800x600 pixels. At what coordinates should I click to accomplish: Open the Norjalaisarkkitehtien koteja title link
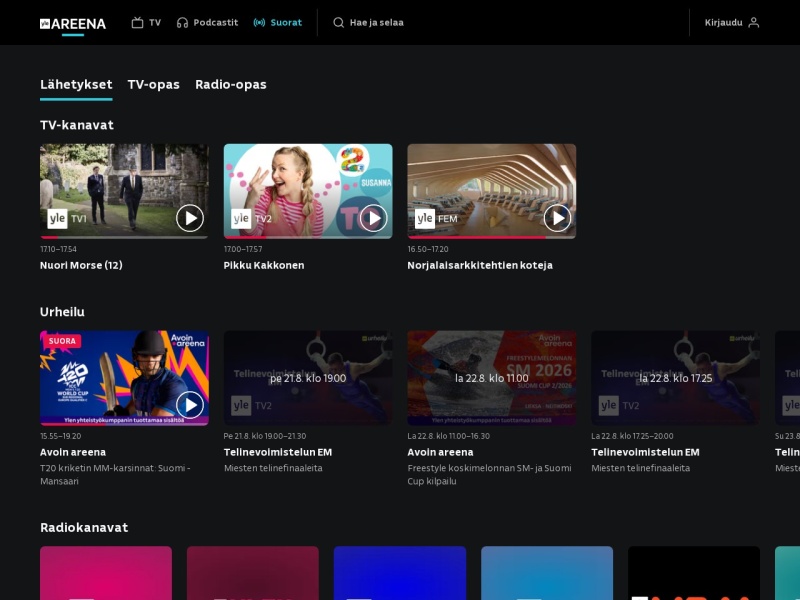pyautogui.click(x=480, y=265)
